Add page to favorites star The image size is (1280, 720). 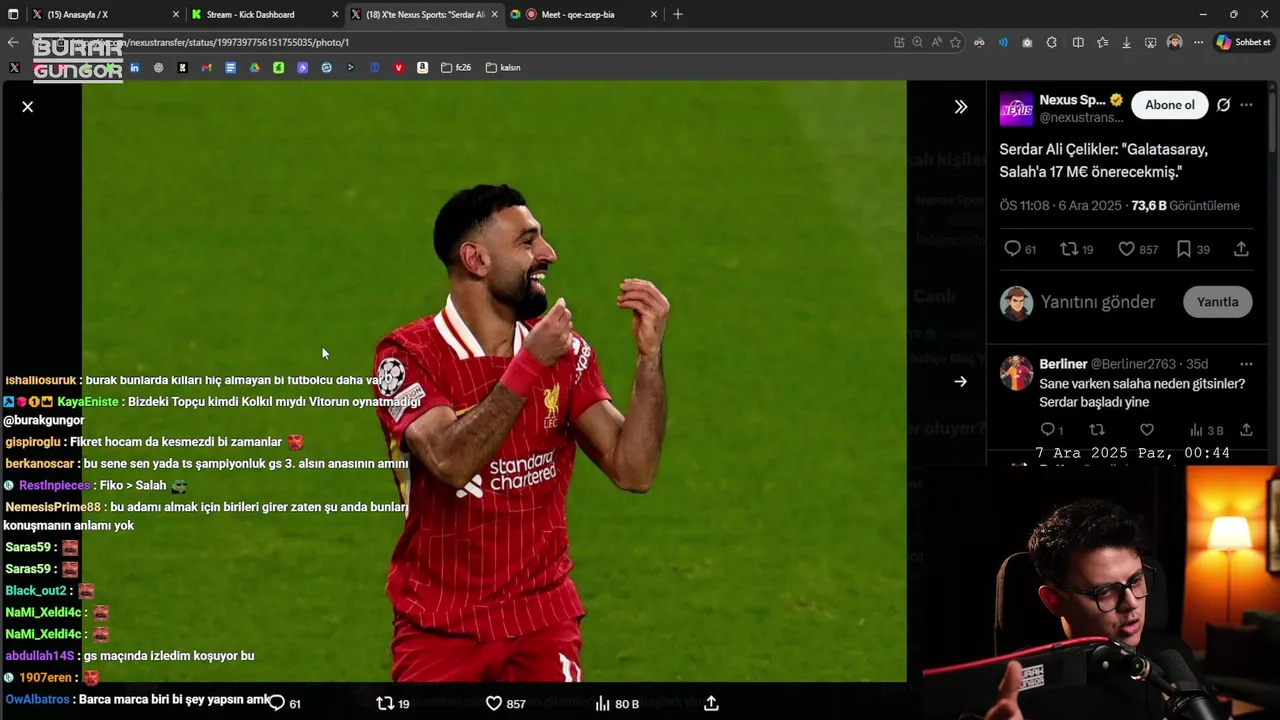click(955, 42)
